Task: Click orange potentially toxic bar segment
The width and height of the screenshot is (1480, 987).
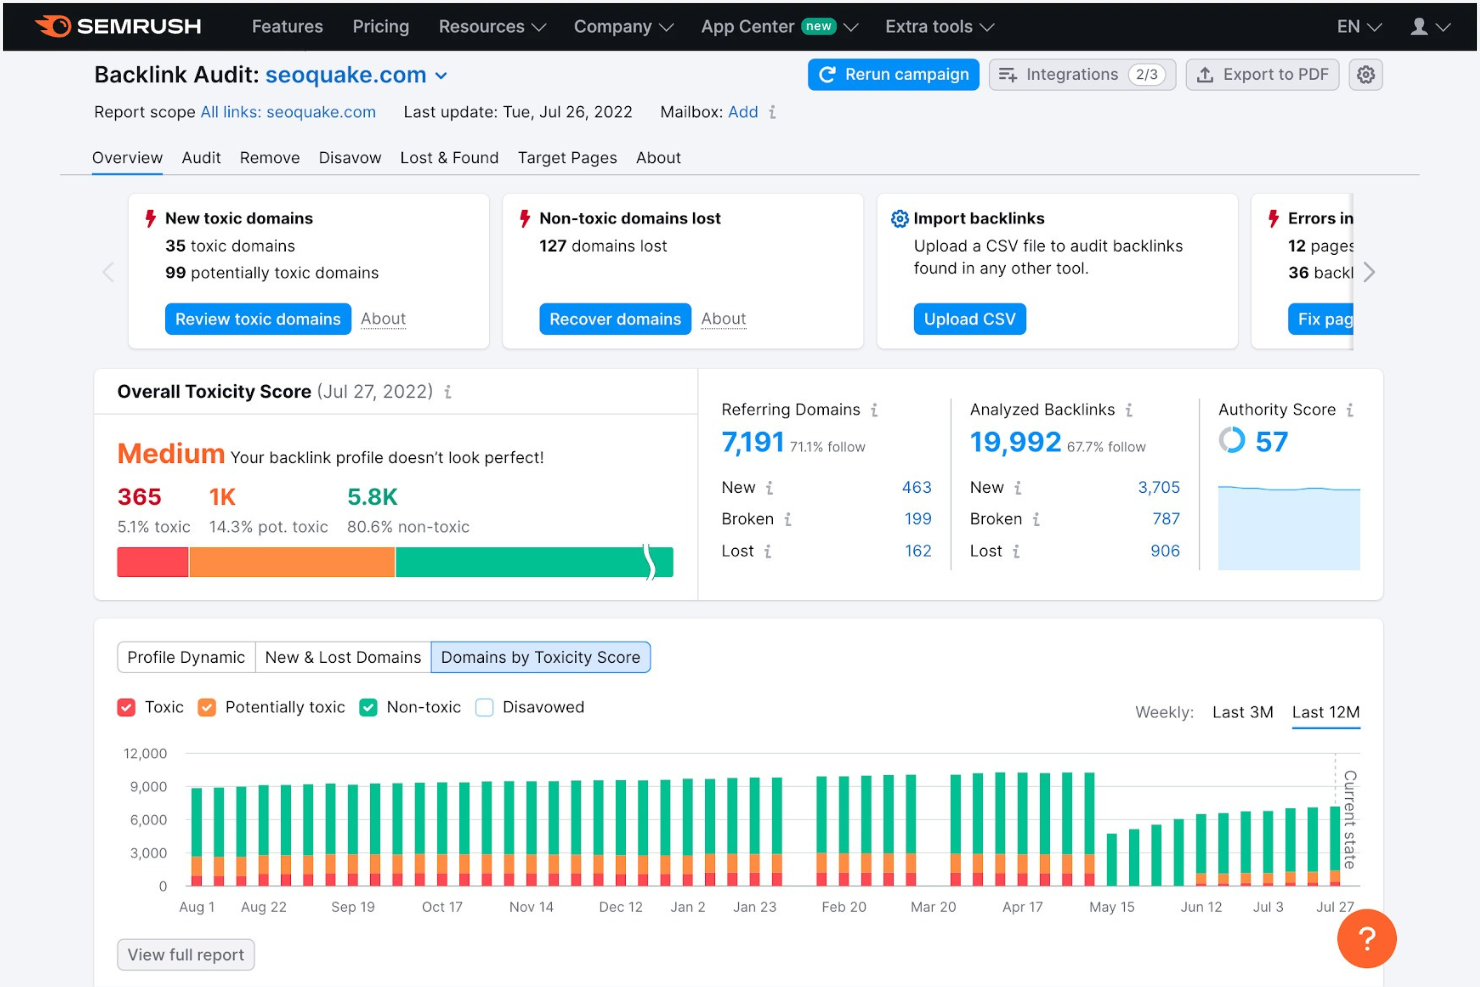Action: (x=292, y=562)
